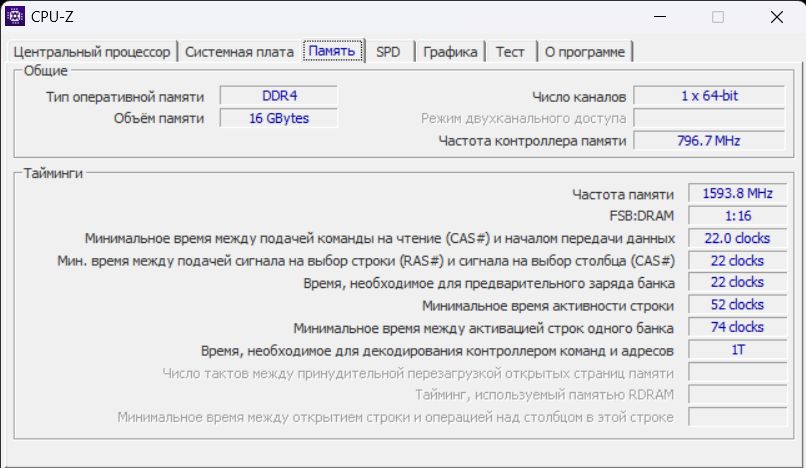Click the FSB:DRAM 1:16 value

pos(738,216)
